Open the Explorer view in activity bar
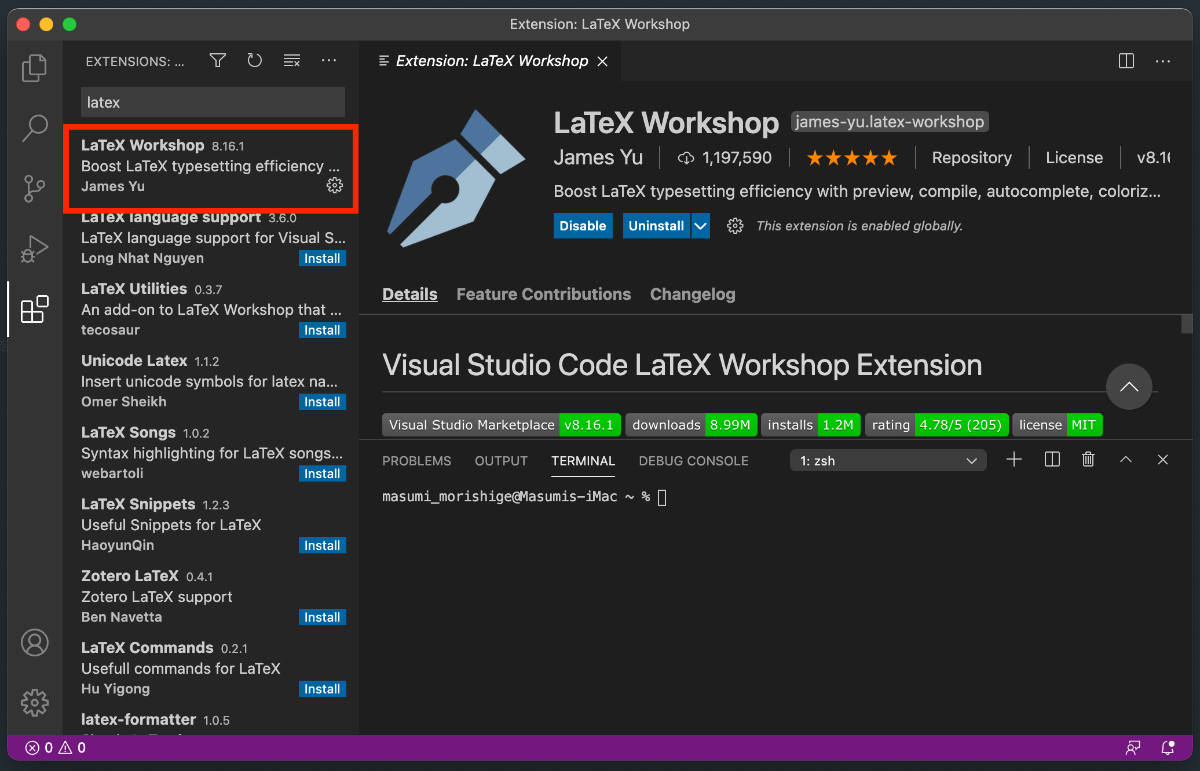This screenshot has width=1200, height=771. (x=35, y=68)
